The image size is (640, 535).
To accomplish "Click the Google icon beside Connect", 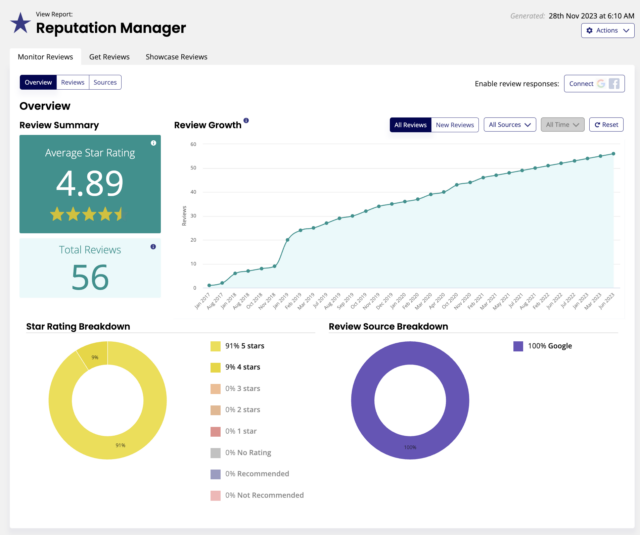I will point(601,84).
